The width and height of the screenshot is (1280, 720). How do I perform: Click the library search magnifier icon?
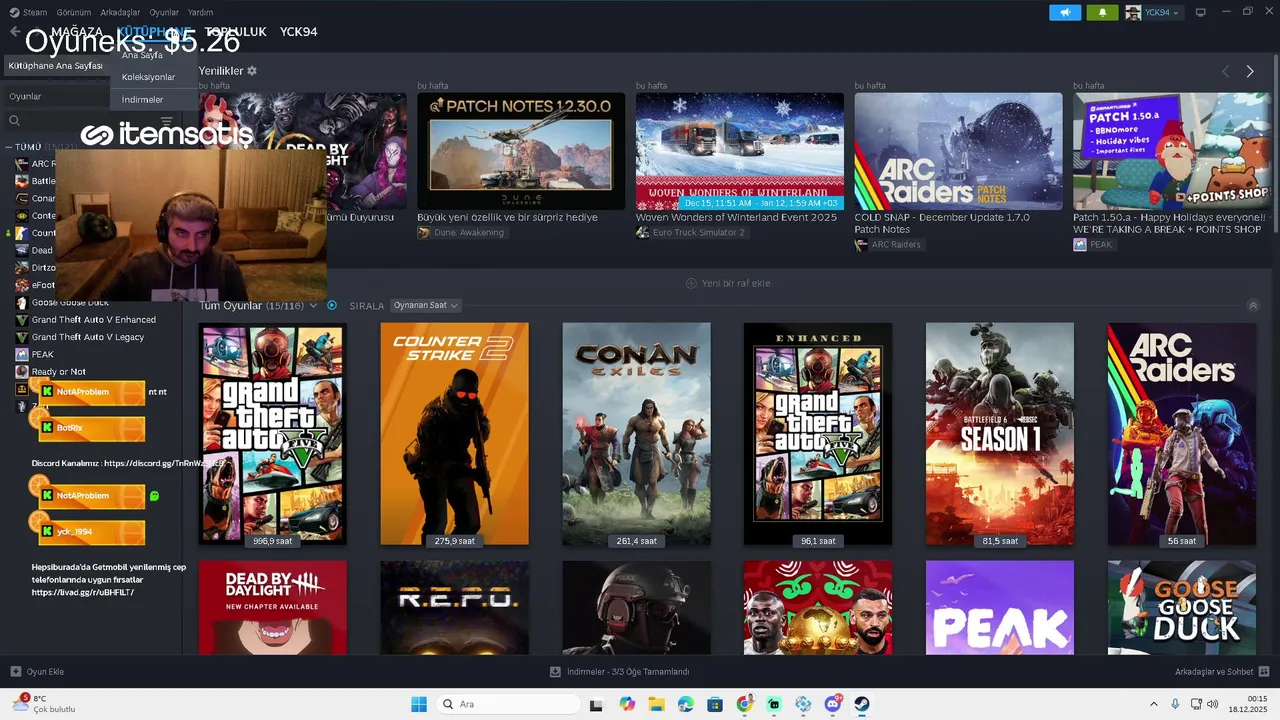coord(14,121)
